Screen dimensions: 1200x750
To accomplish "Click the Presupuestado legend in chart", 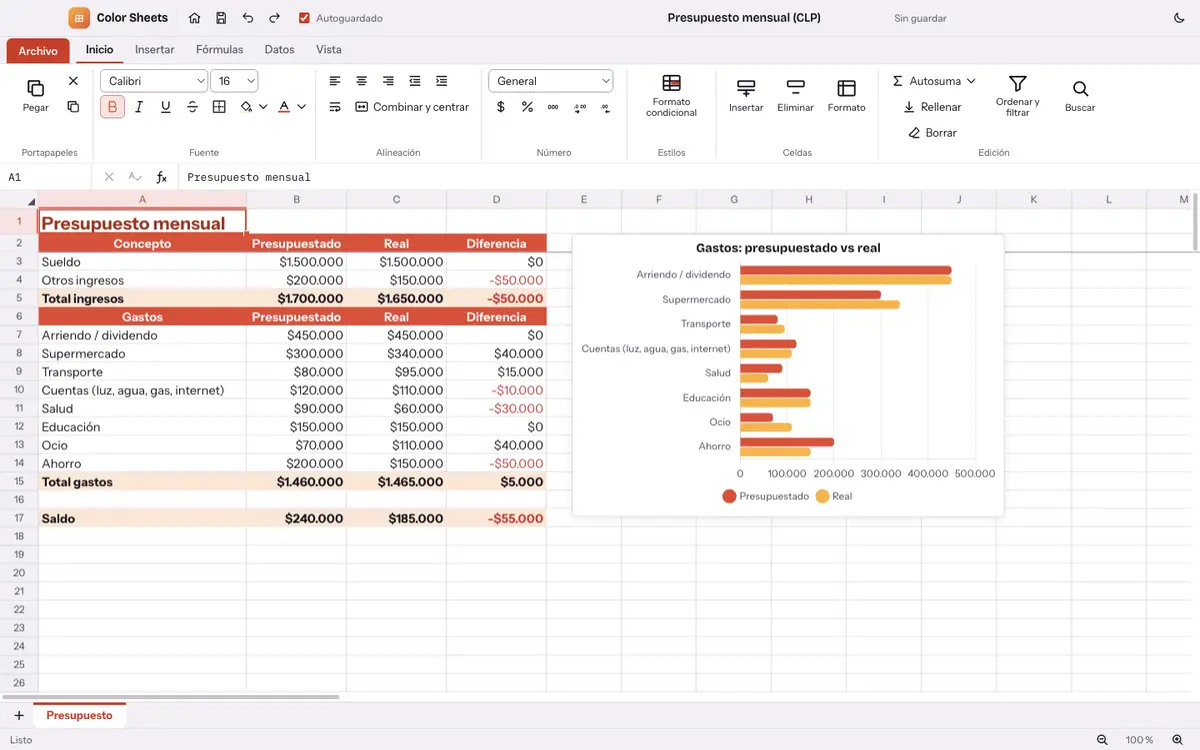I will tap(765, 496).
